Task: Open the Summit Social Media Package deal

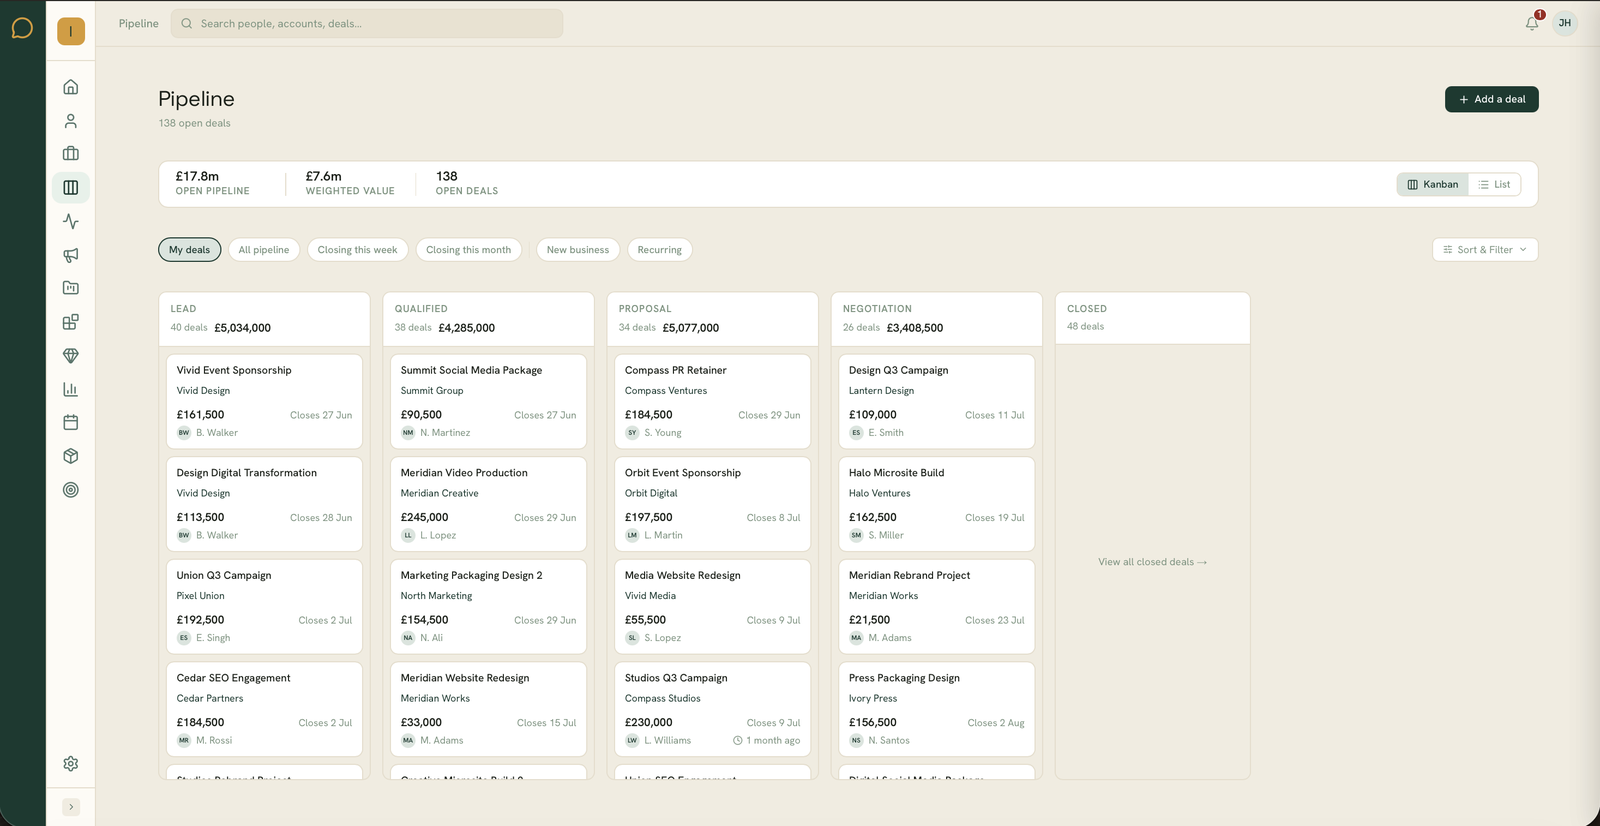Action: coord(488,401)
